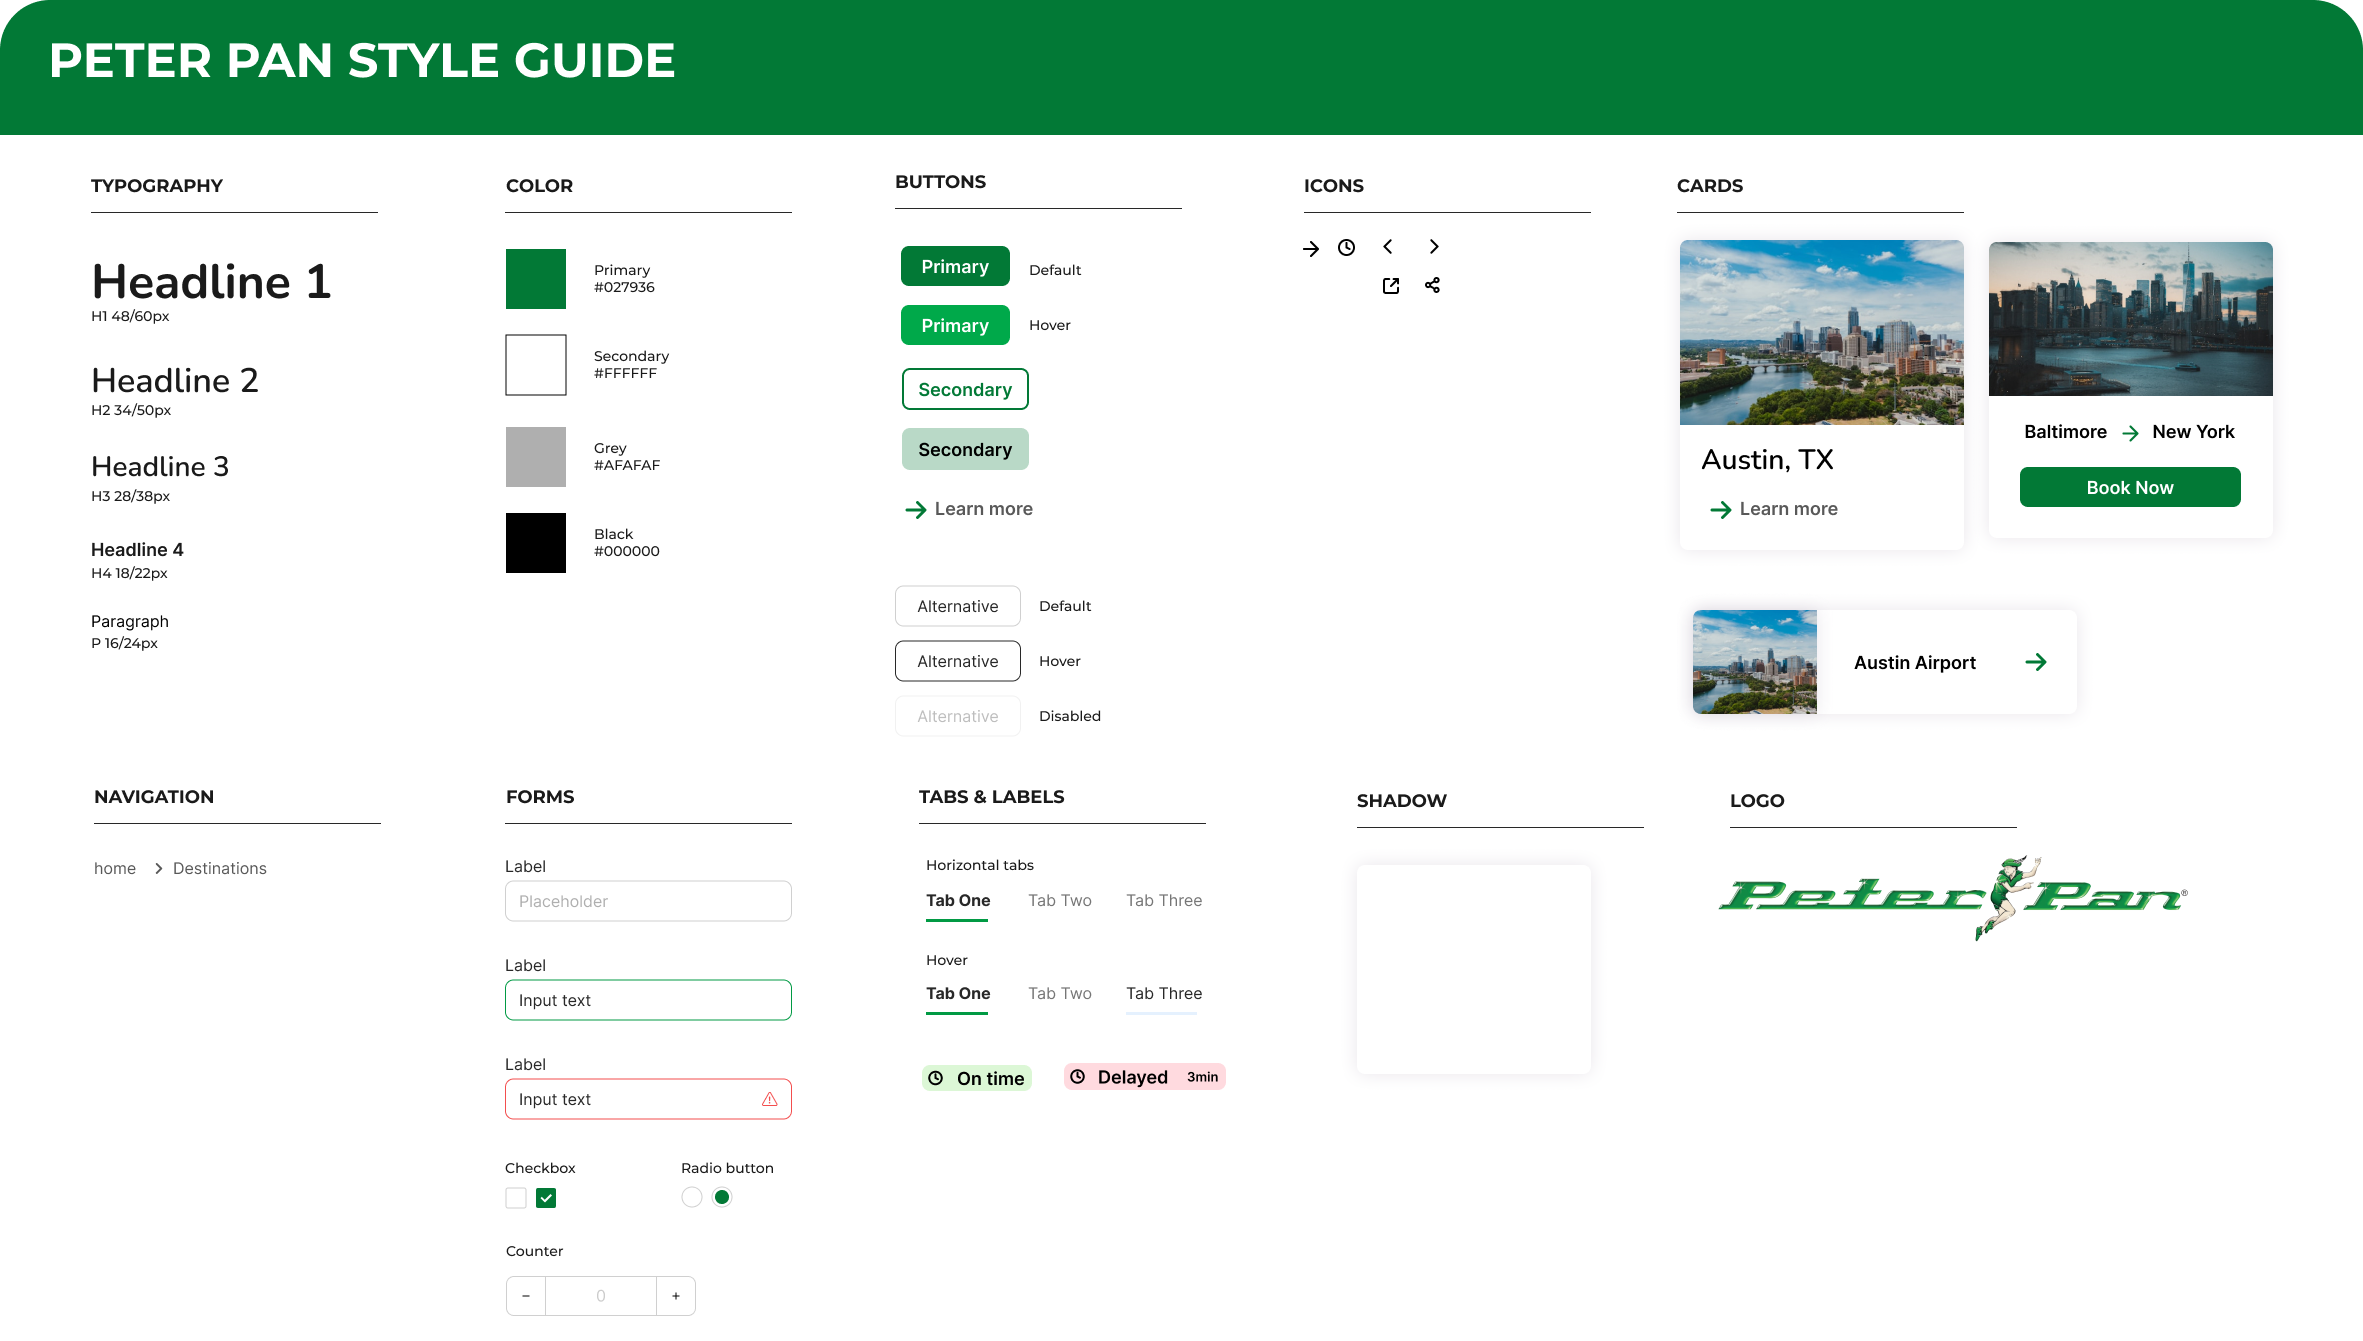Click the external link icon
The height and width of the screenshot is (1341, 2363).
[1391, 286]
